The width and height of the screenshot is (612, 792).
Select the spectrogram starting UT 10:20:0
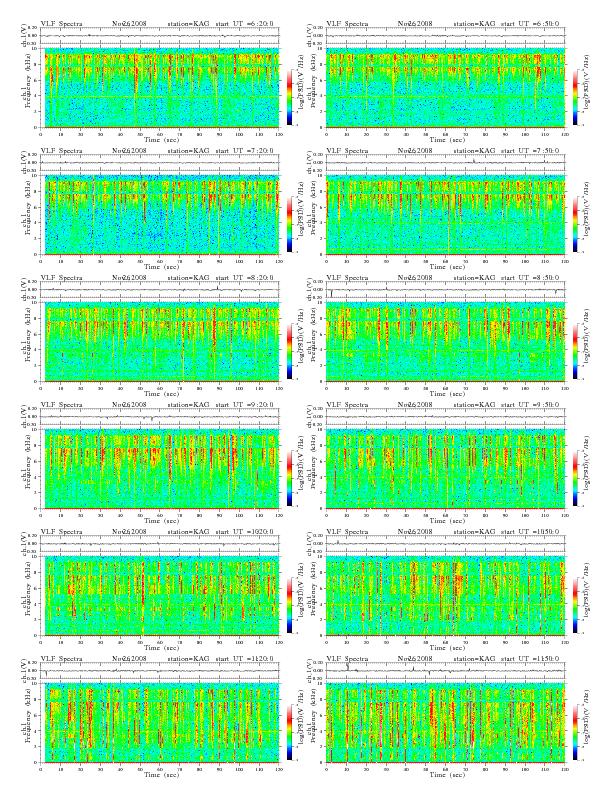160,596
